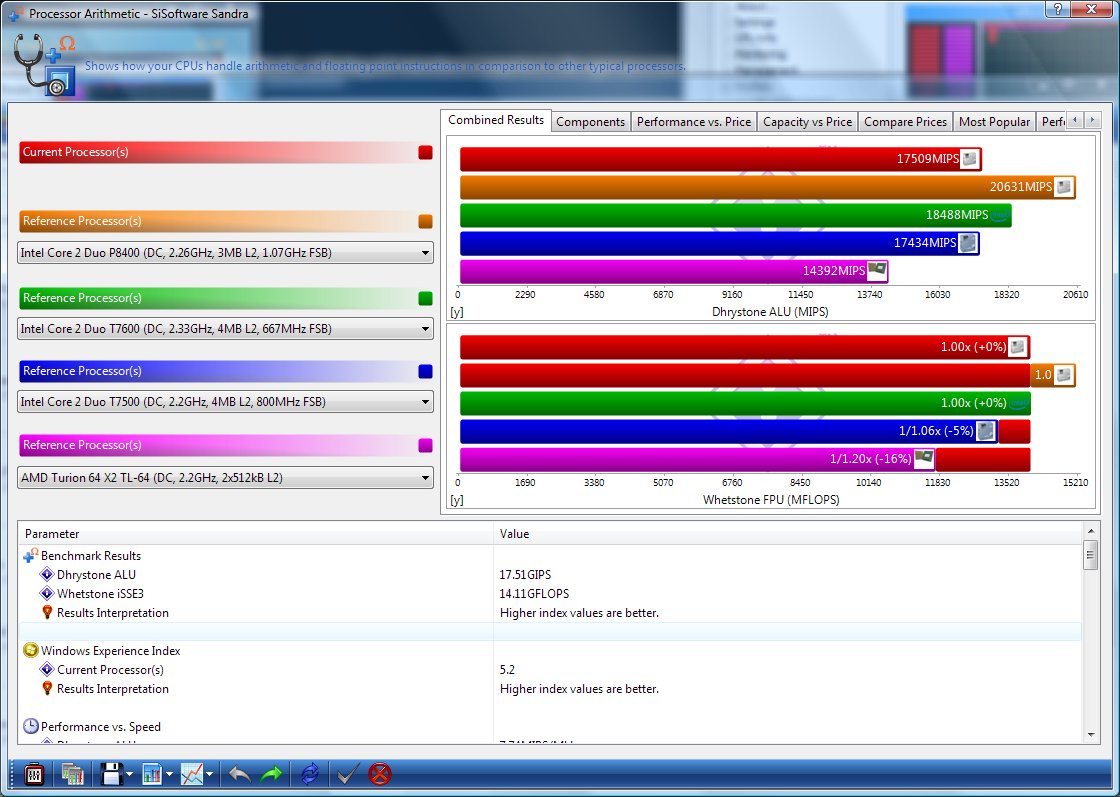This screenshot has height=797, width=1120.
Task: Switch to the Combined Results tab
Action: [x=496, y=120]
